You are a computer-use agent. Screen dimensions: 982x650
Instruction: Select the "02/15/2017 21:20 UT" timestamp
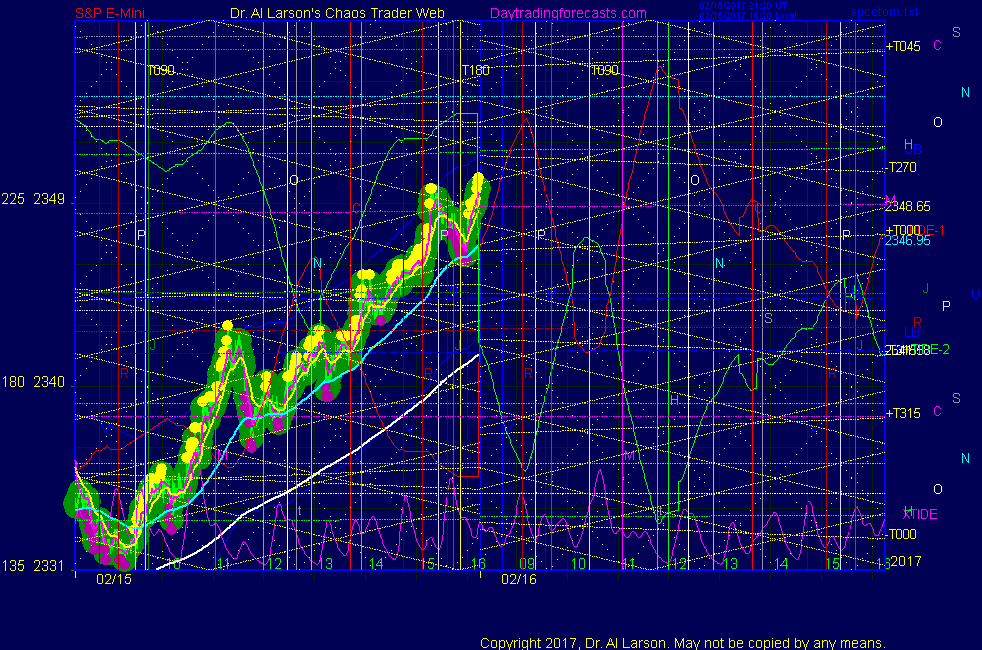point(743,6)
